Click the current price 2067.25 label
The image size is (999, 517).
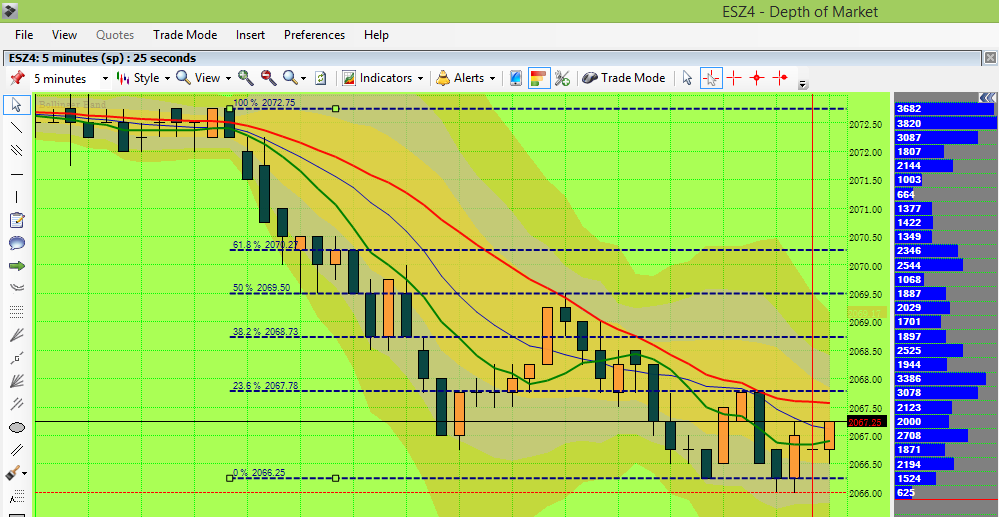pyautogui.click(x=867, y=422)
